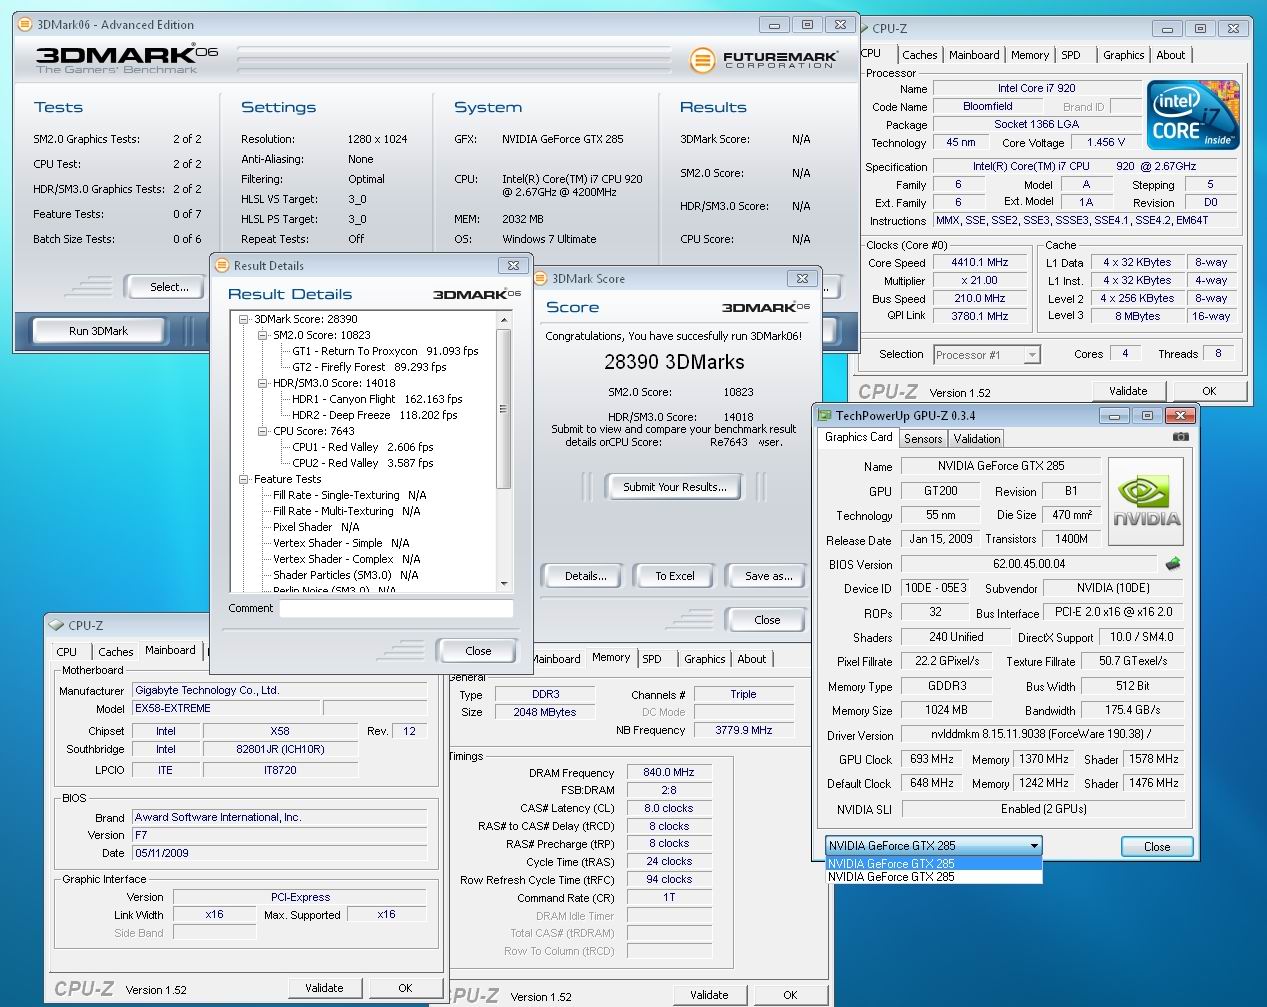Open the GPU selector dropdown arrow in GPU-Z
The height and width of the screenshot is (1007, 1267).
click(x=1034, y=845)
